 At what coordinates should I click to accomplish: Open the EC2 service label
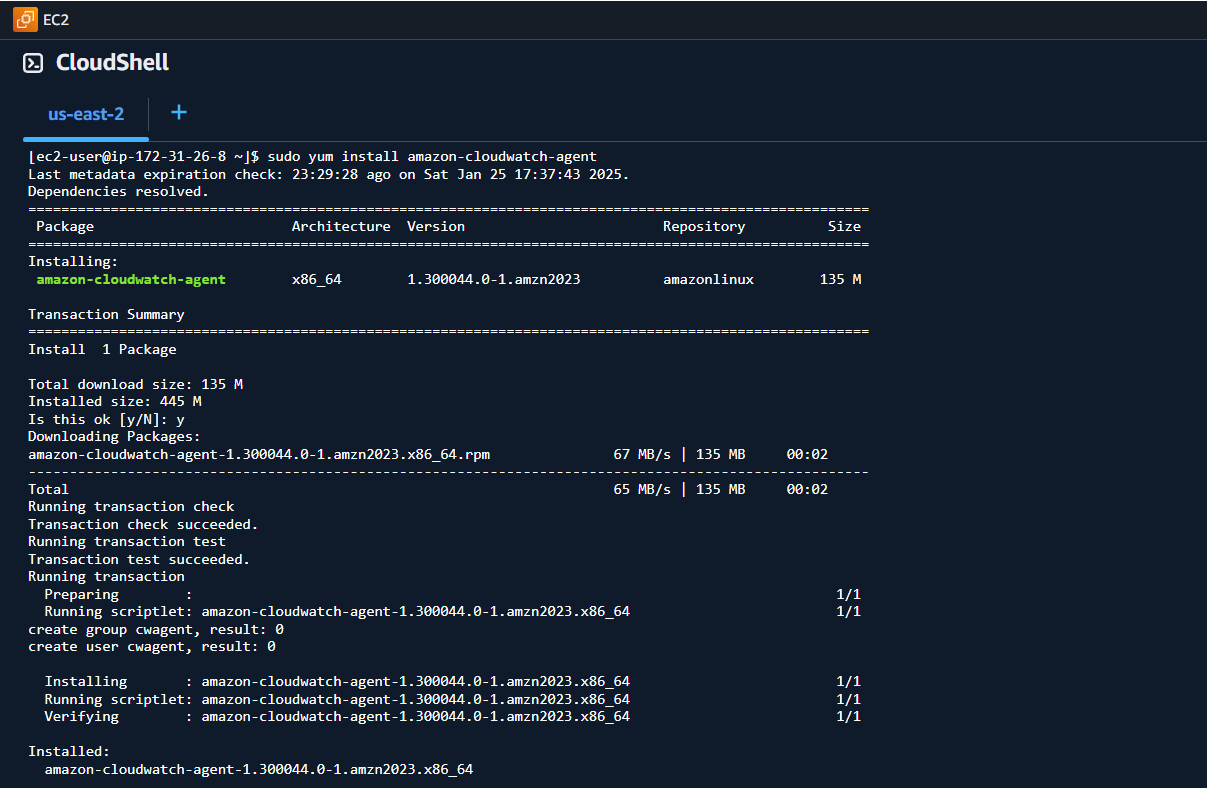coord(56,20)
